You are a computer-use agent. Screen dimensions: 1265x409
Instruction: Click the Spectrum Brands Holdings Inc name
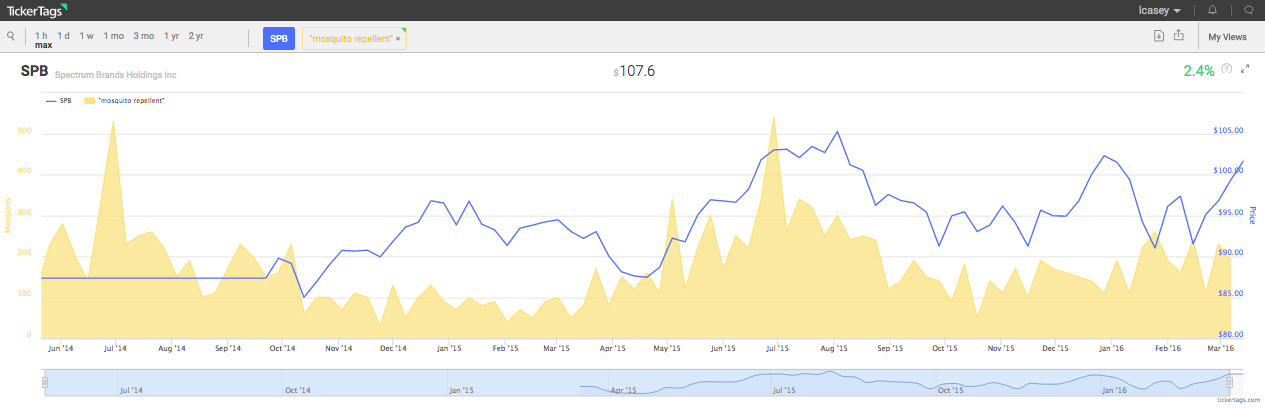click(x=115, y=75)
